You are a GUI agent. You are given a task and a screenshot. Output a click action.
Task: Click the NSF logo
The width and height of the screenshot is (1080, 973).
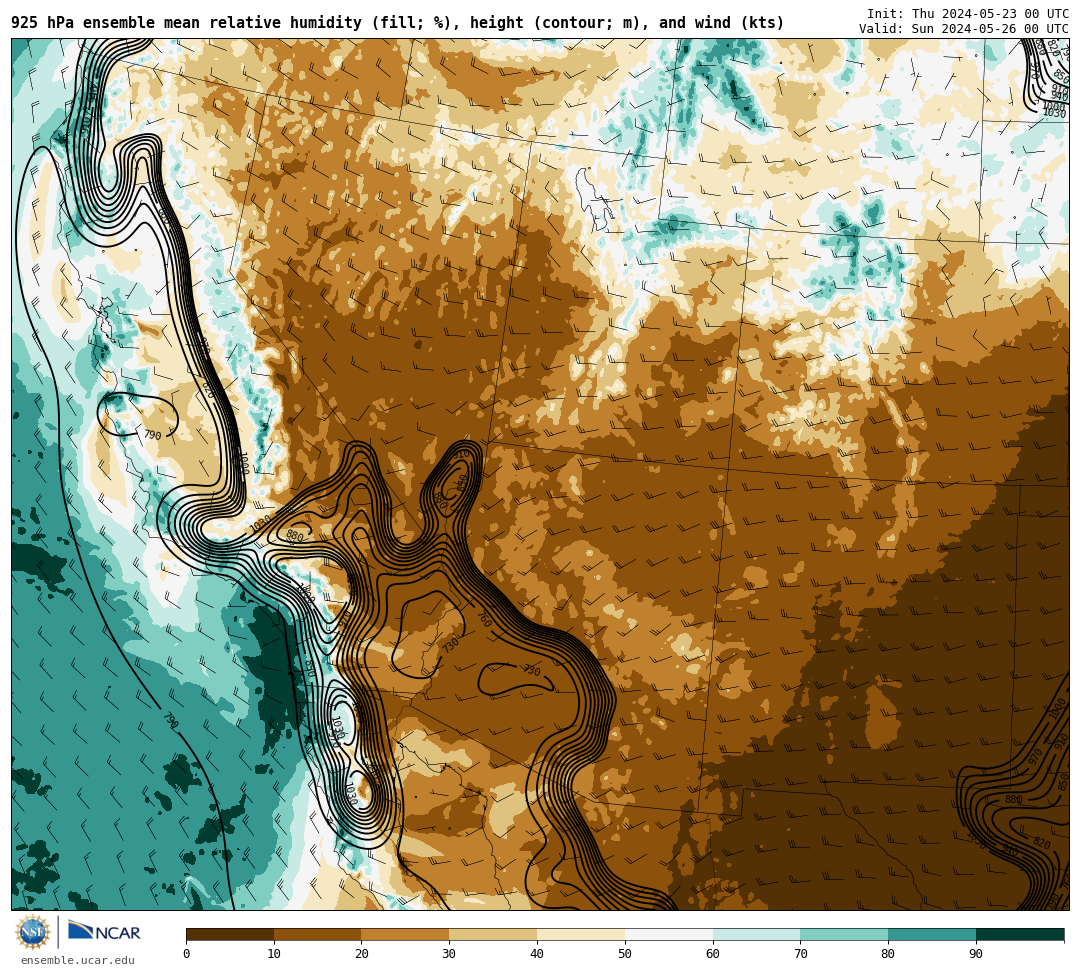coord(32,932)
